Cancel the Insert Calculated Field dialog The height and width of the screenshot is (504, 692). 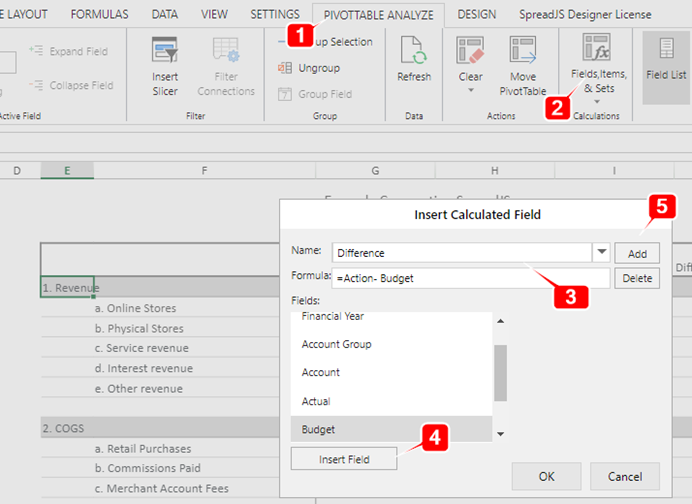[625, 476]
